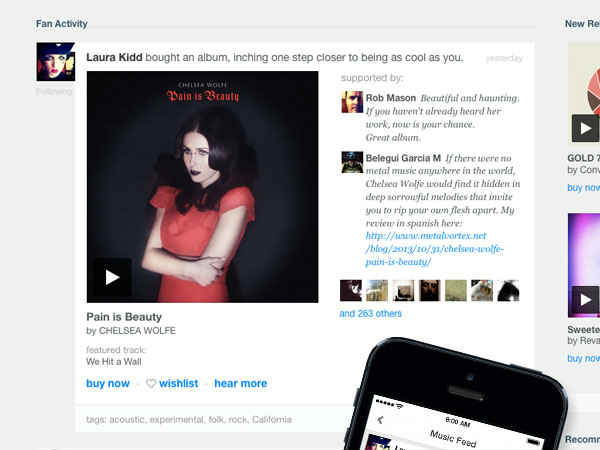Click buy now under Pain is Beauty
This screenshot has height=450, width=600.
[x=108, y=383]
